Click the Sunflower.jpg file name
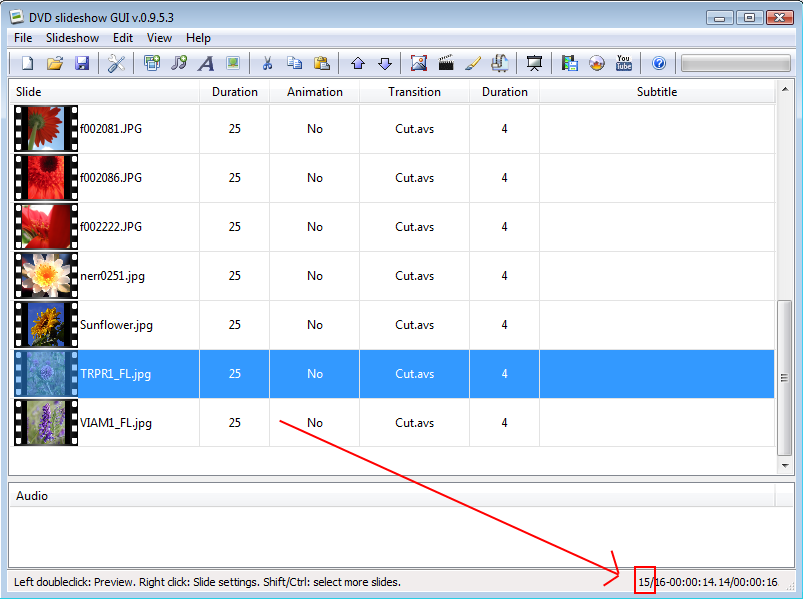Image resolution: width=803 pixels, height=599 pixels. pos(116,325)
